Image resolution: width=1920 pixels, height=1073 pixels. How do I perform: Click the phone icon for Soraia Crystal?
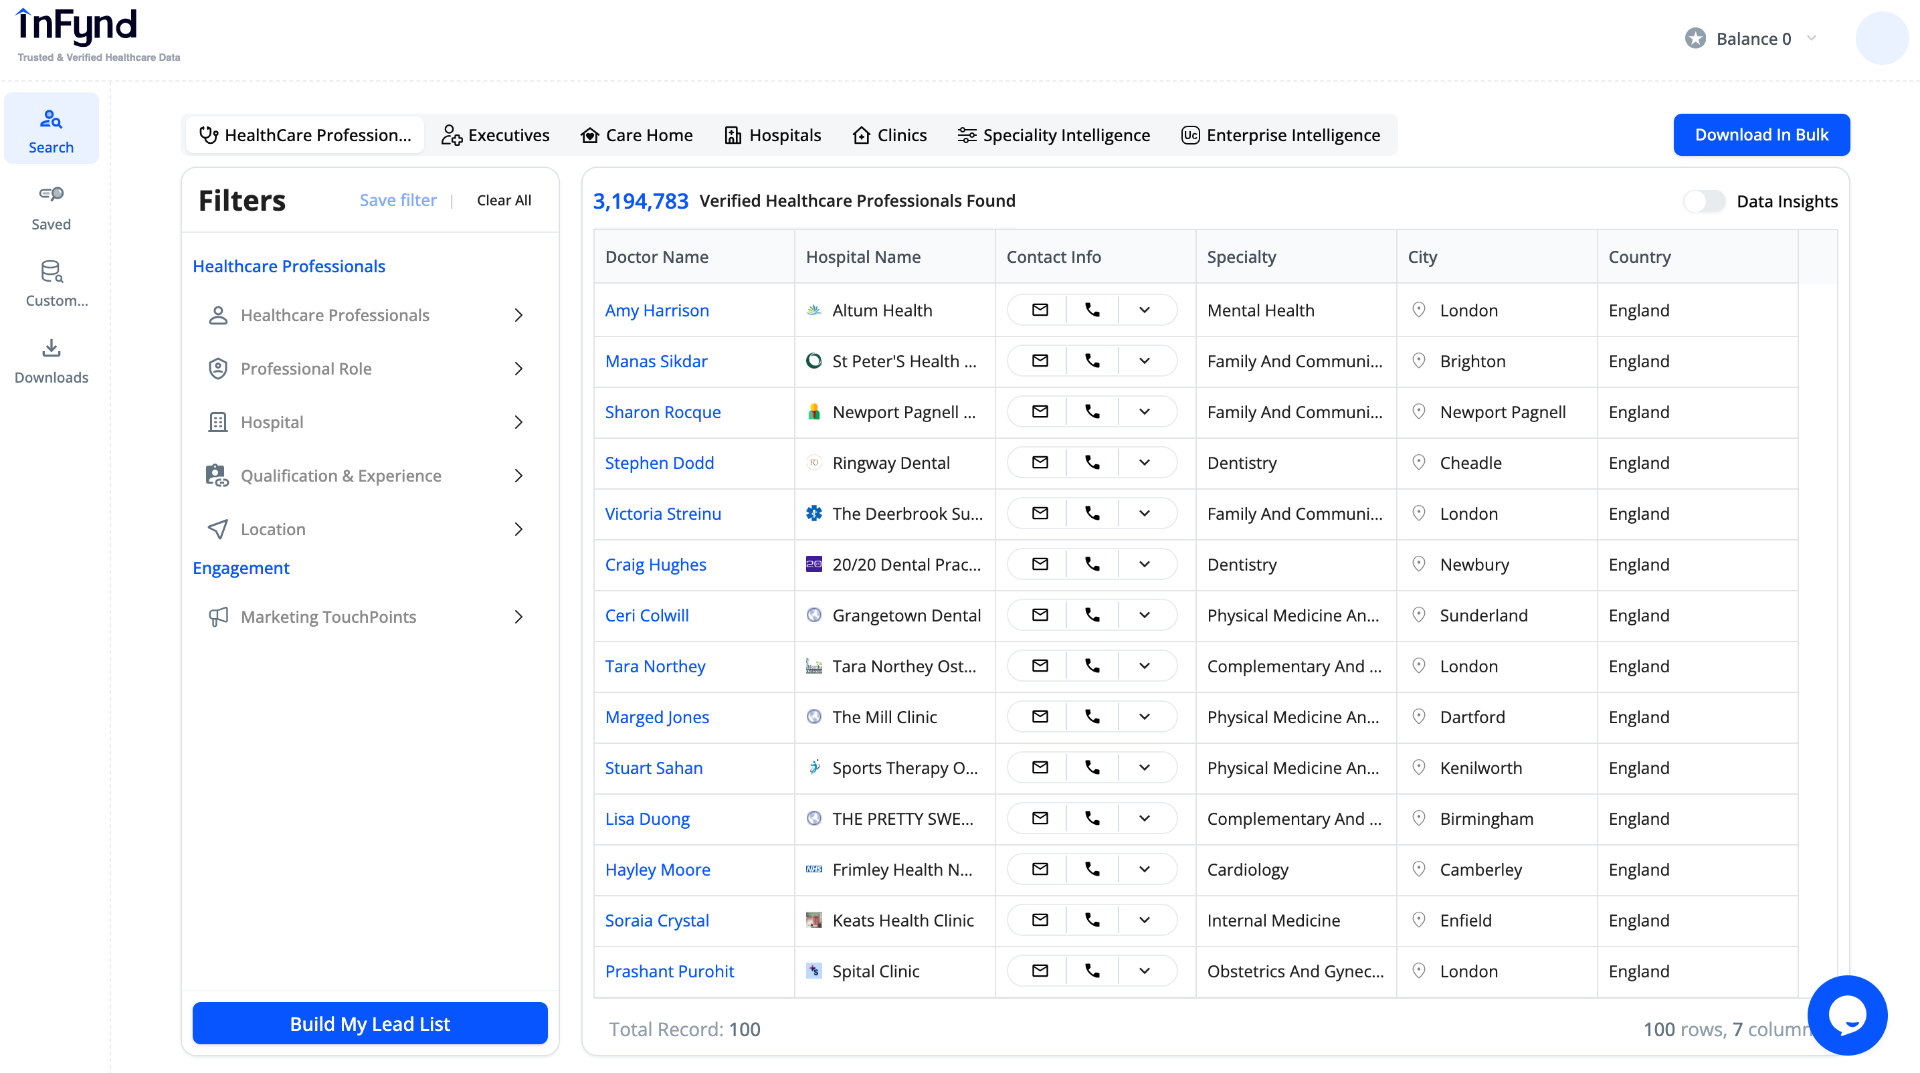[x=1092, y=920]
